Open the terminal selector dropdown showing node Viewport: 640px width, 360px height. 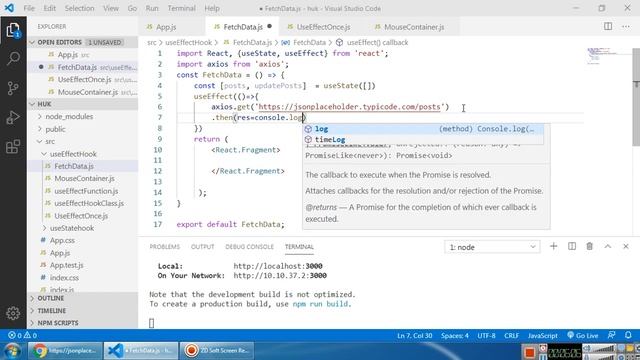click(492, 247)
